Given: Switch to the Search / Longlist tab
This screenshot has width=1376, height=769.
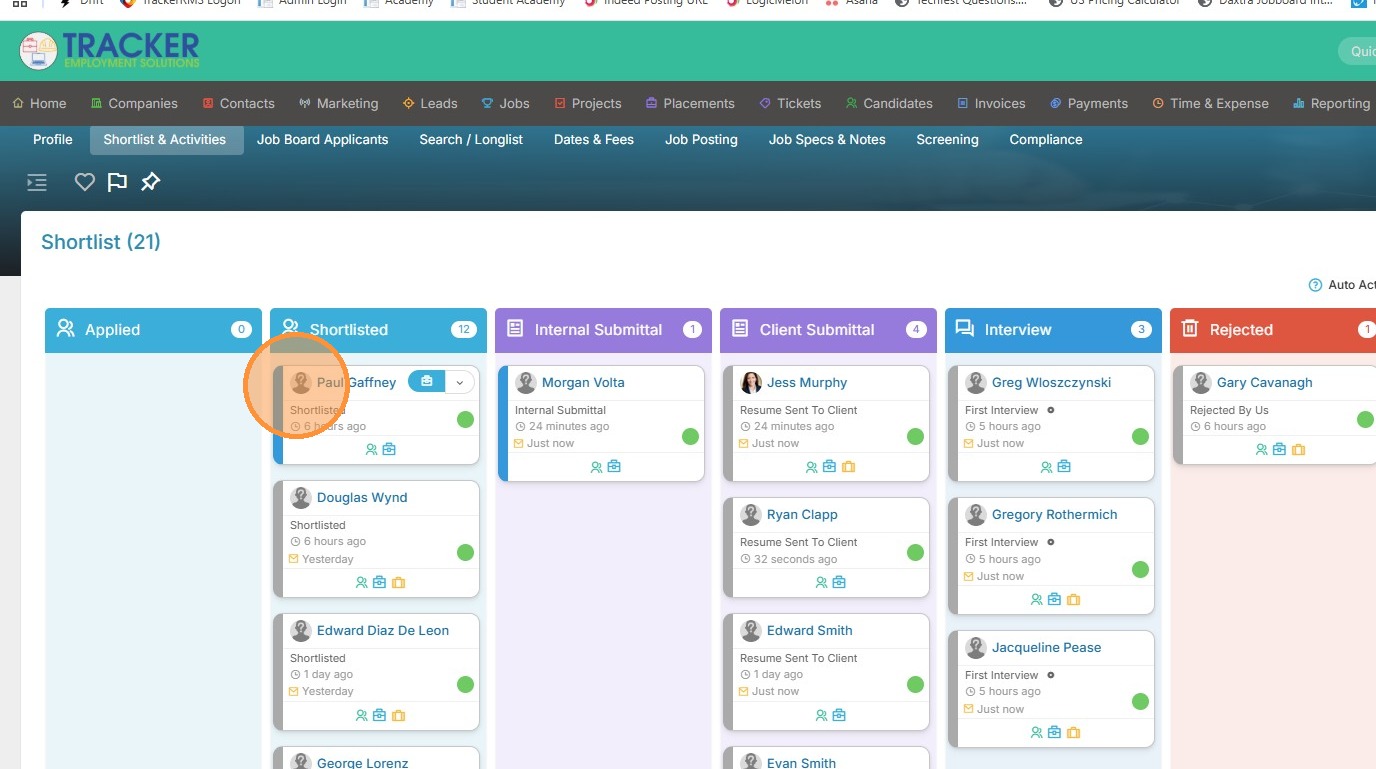Looking at the screenshot, I should click(471, 140).
